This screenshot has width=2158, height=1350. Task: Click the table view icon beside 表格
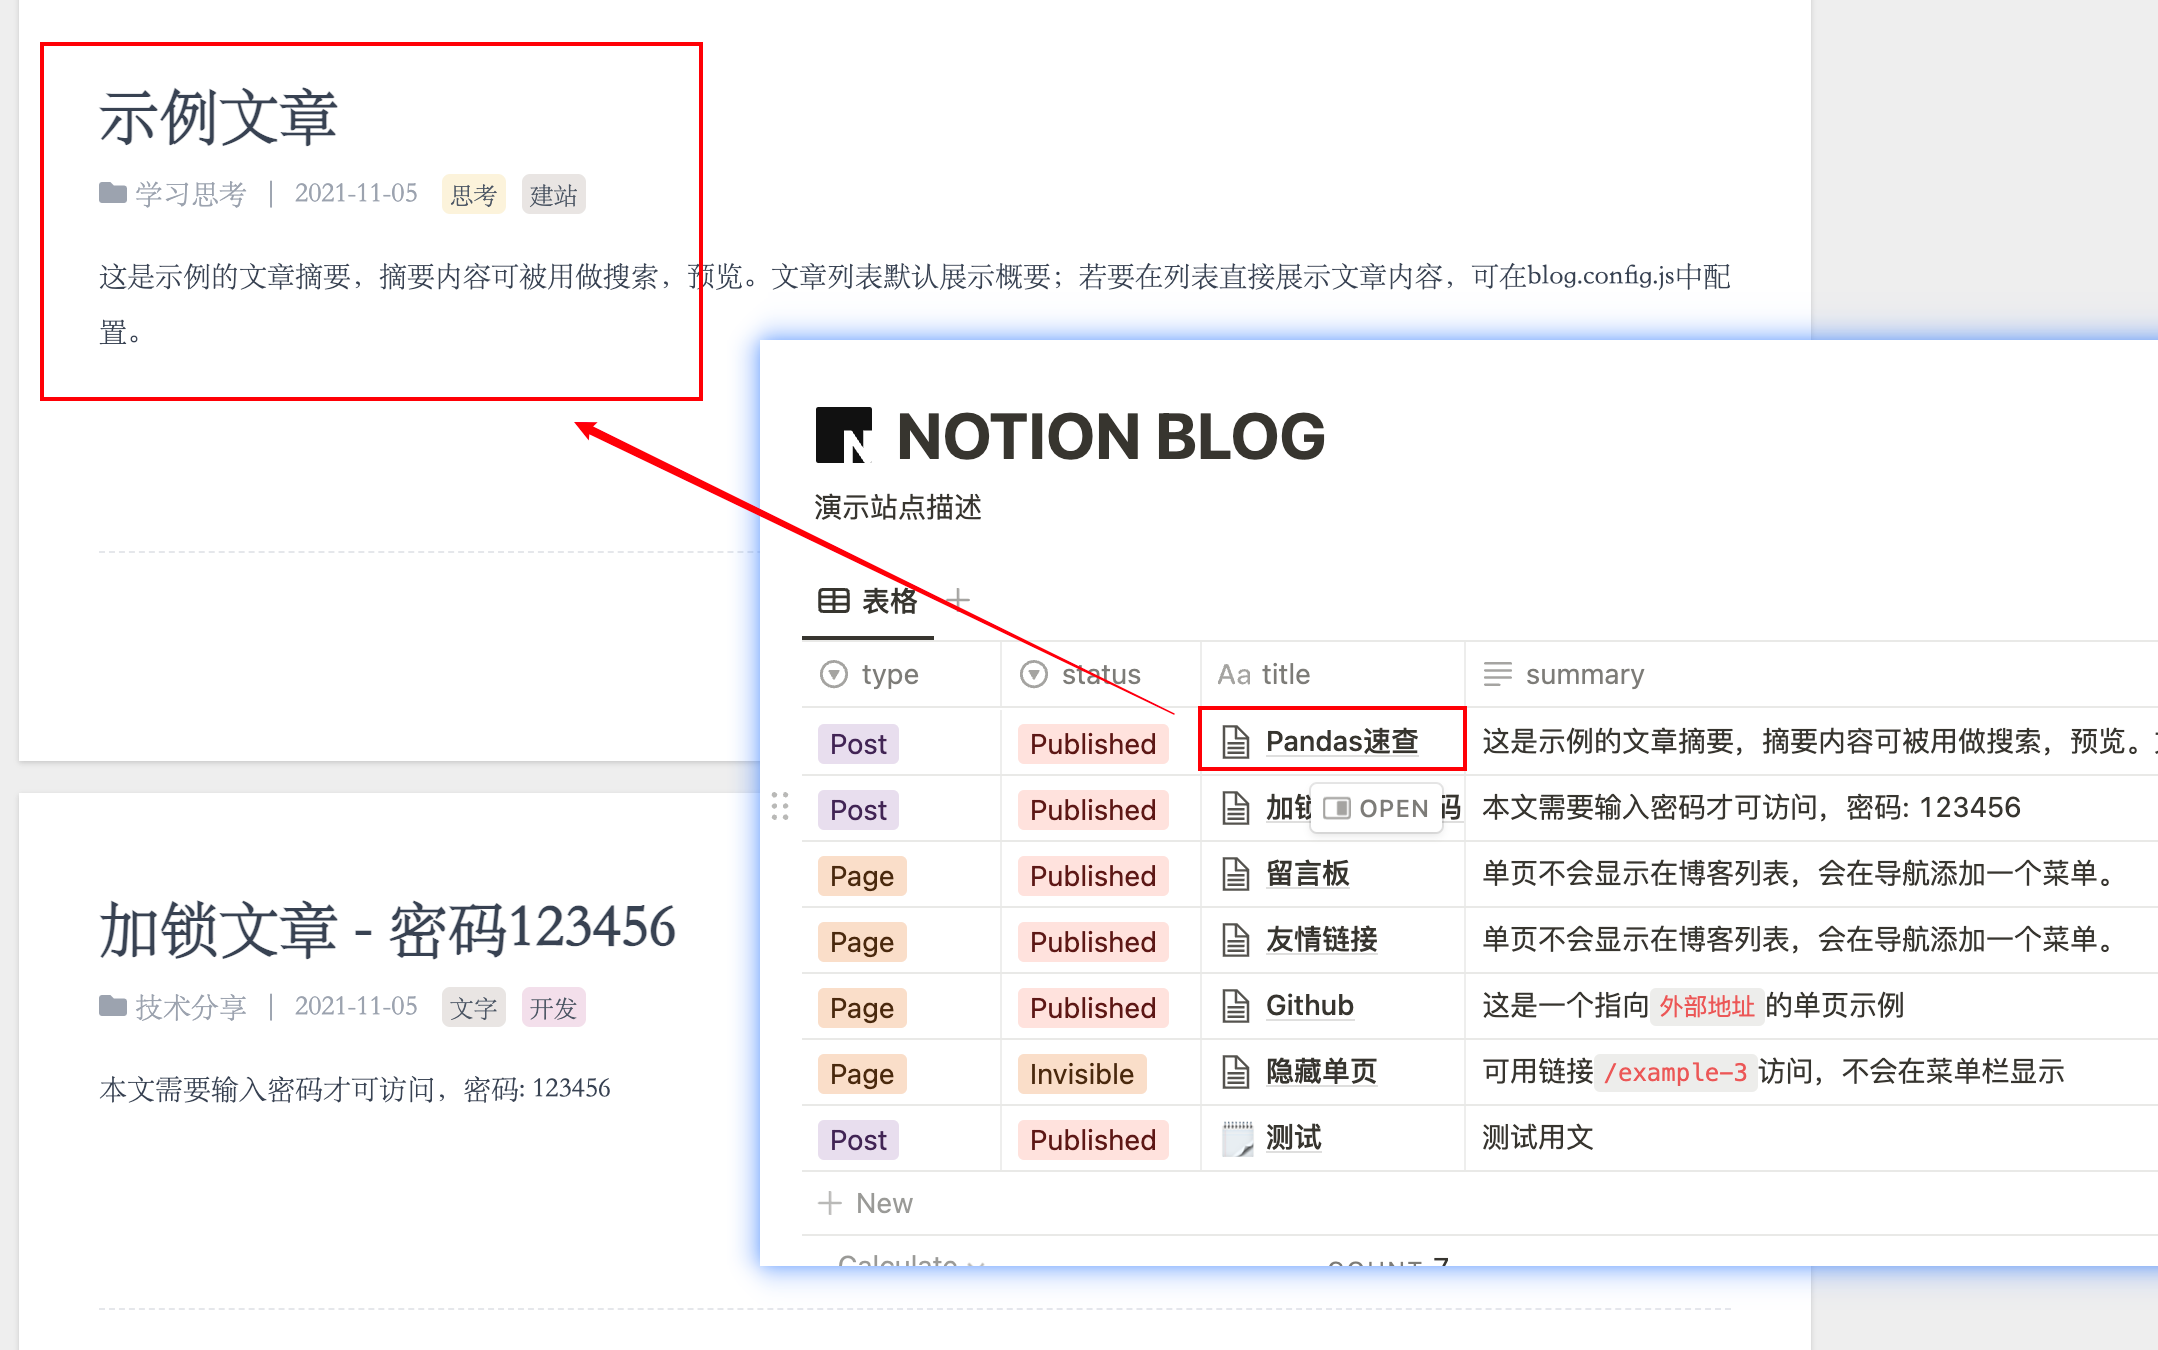pos(832,600)
